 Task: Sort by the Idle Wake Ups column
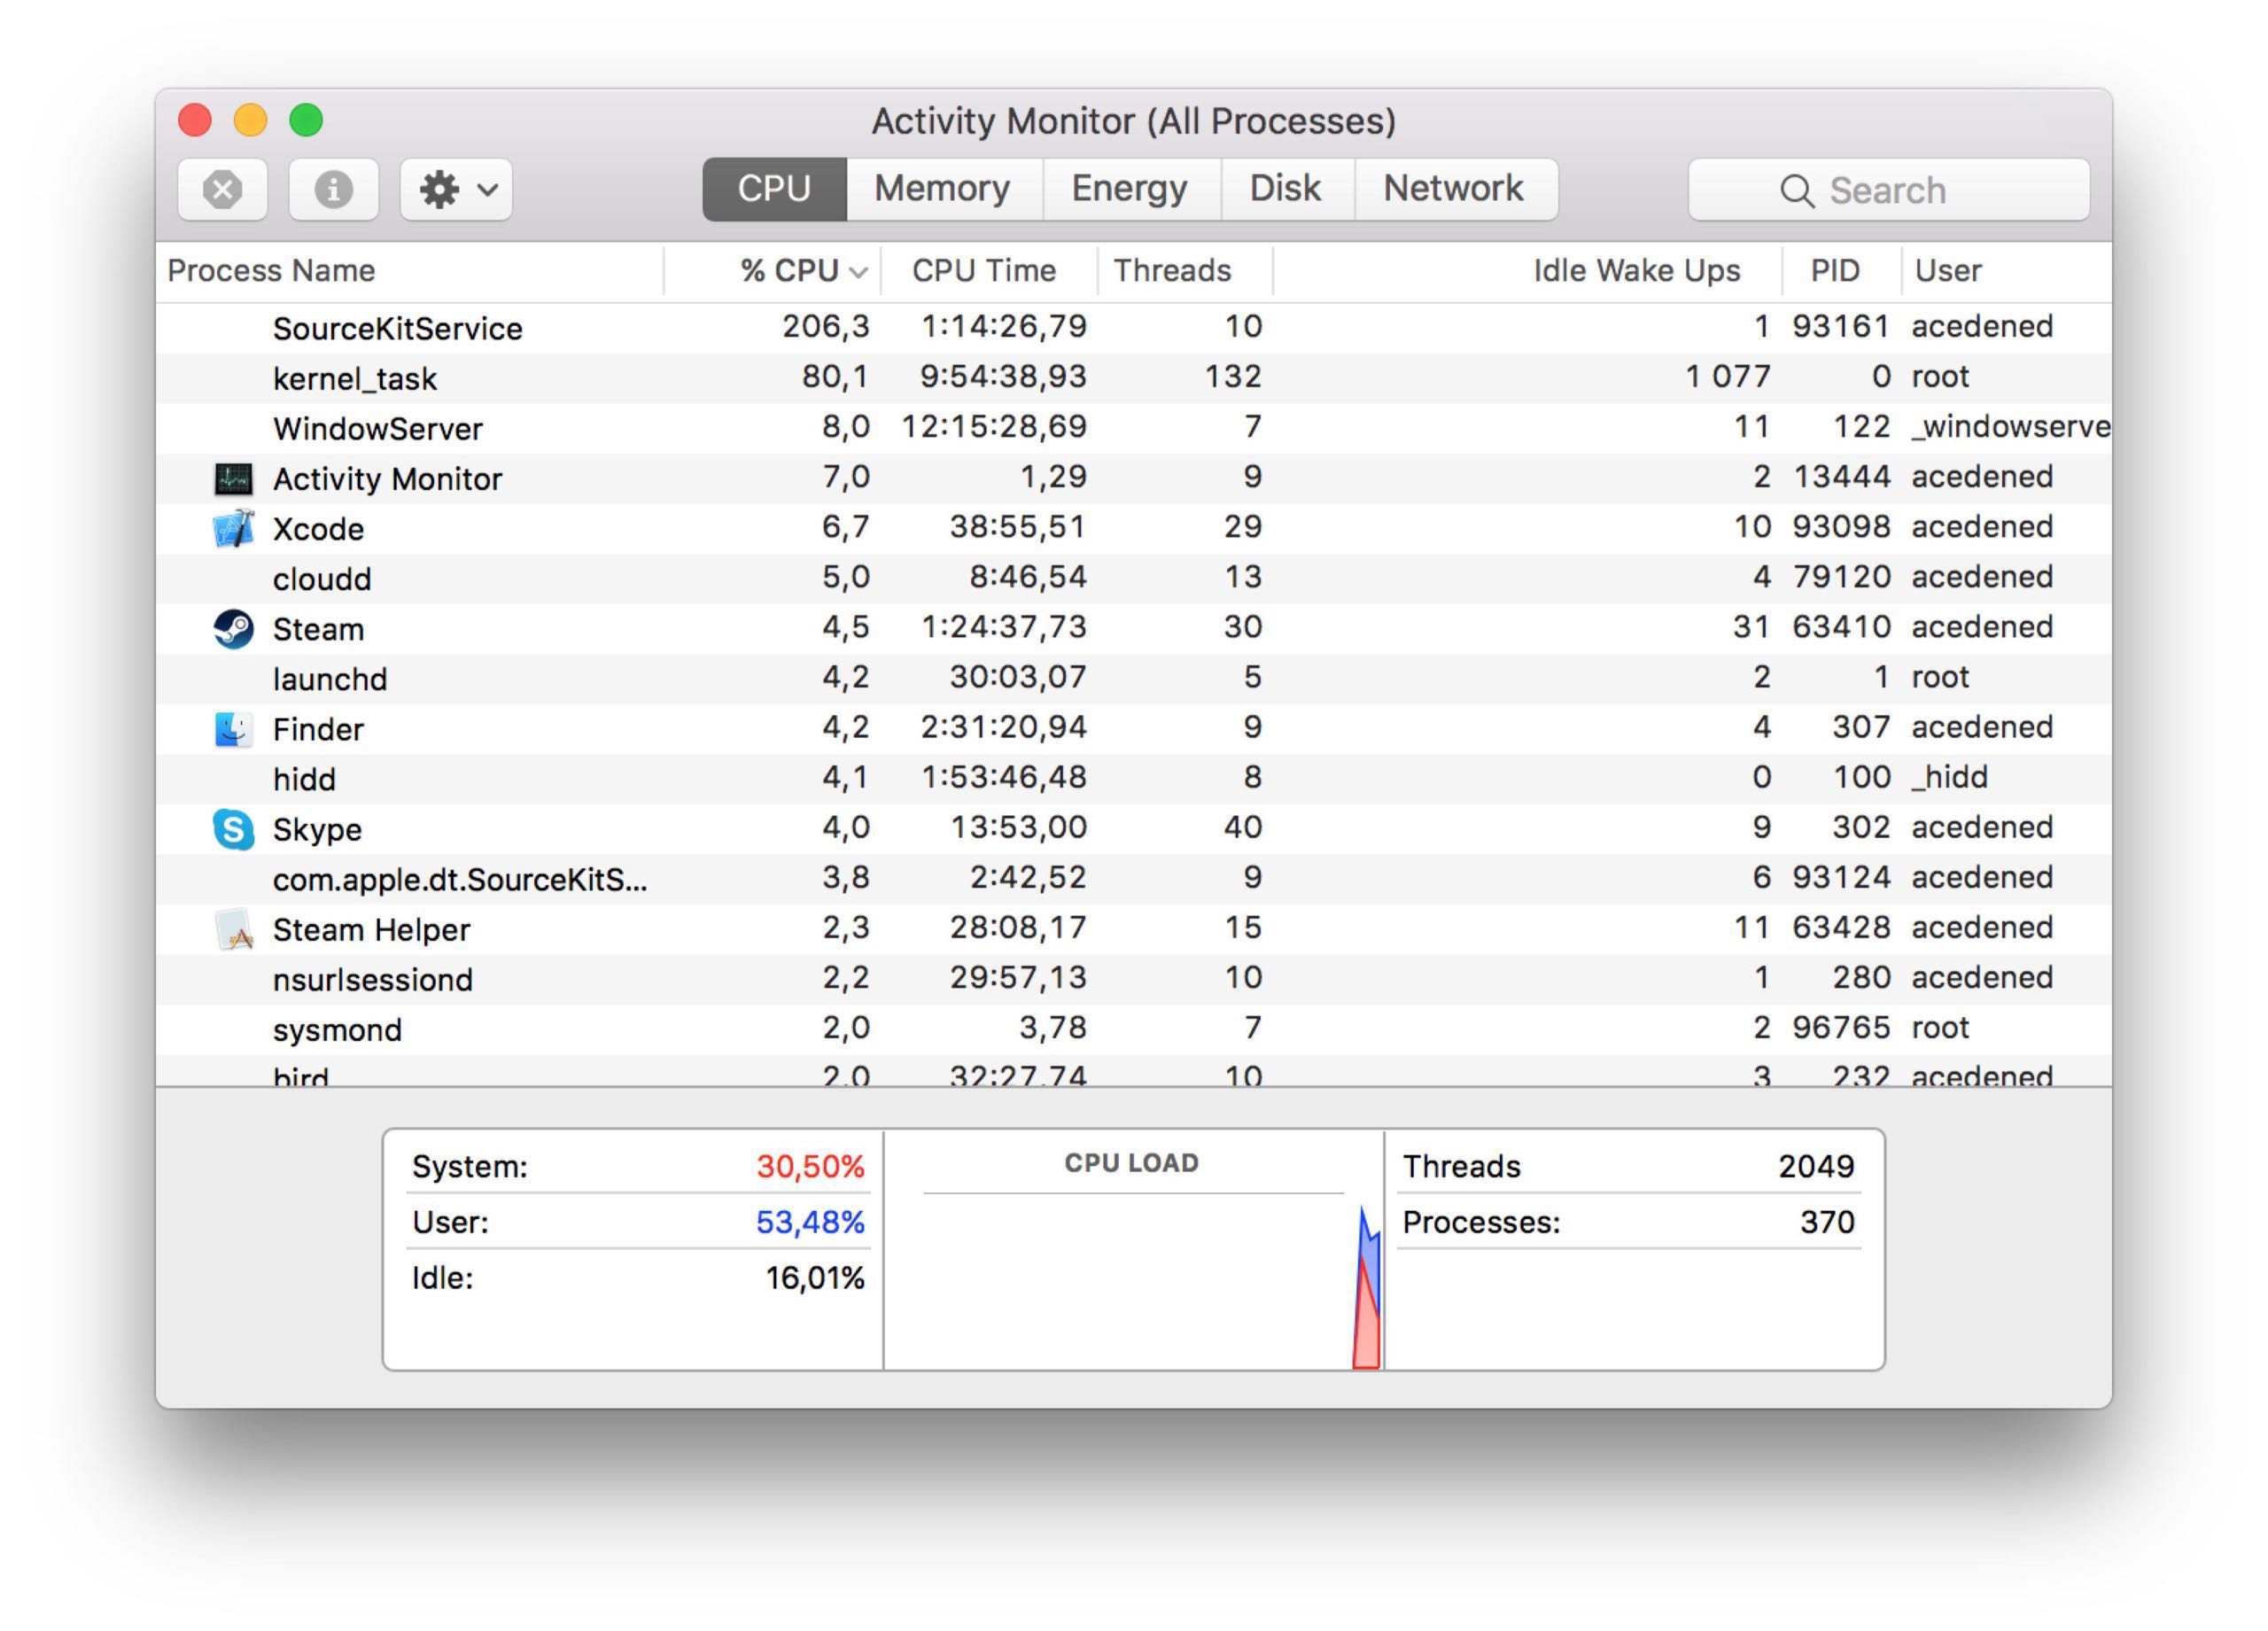coord(1636,271)
